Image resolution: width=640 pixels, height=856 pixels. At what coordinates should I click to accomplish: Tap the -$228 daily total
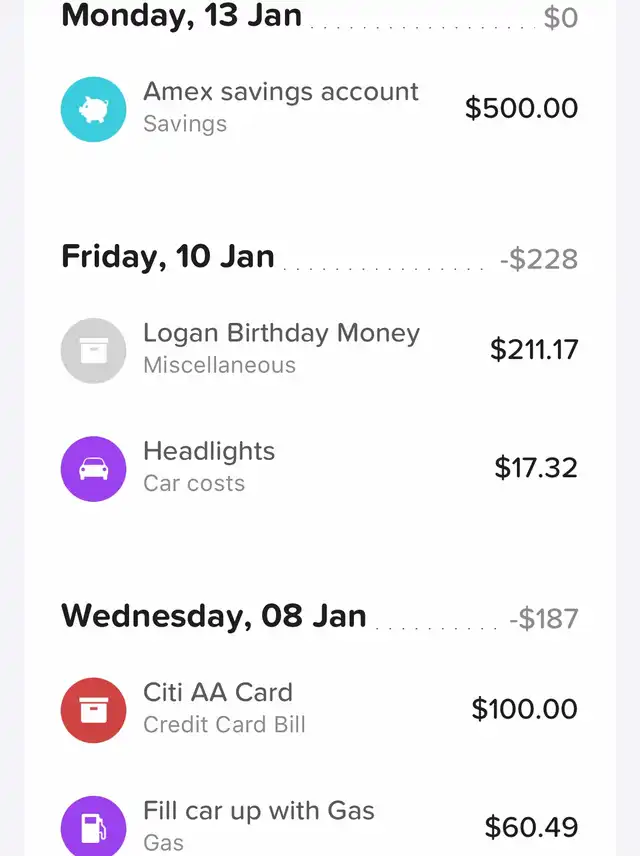pos(539,260)
